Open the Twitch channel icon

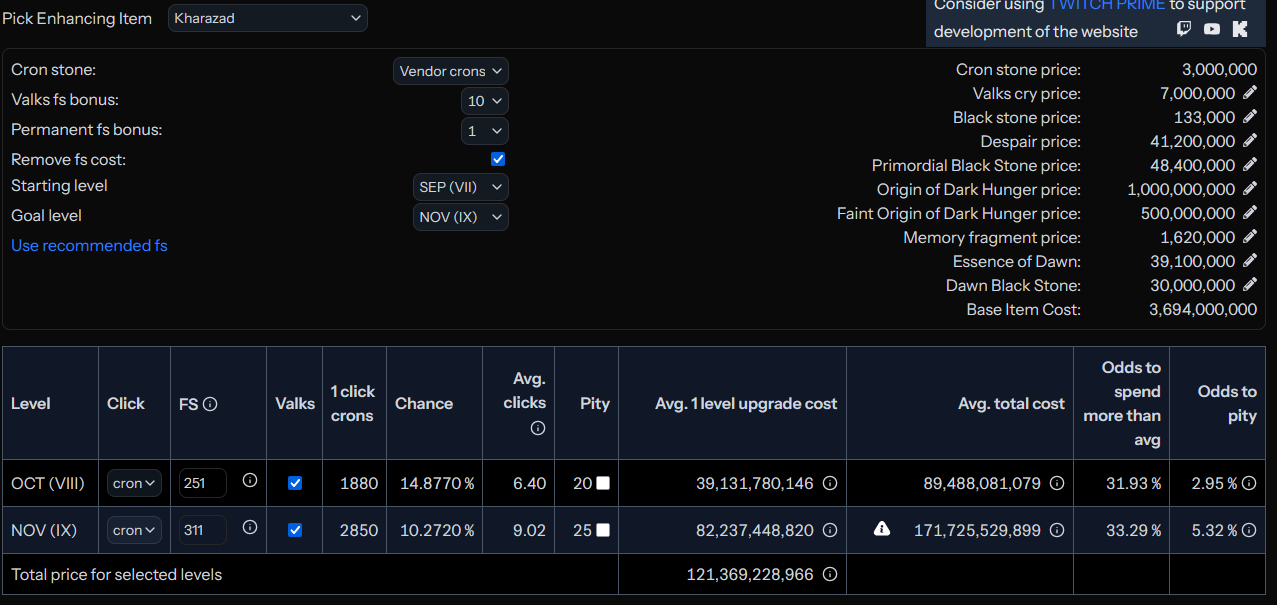click(1184, 29)
